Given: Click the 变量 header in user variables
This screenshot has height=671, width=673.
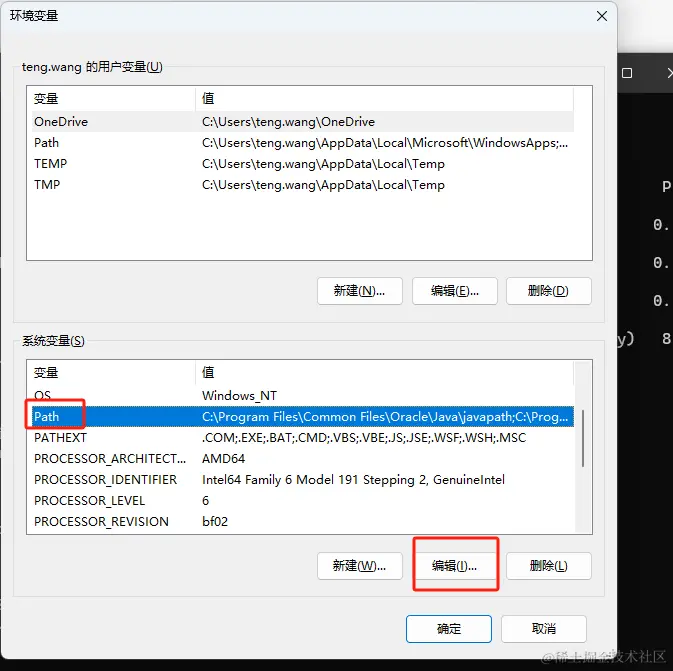Looking at the screenshot, I should pyautogui.click(x=46, y=99).
